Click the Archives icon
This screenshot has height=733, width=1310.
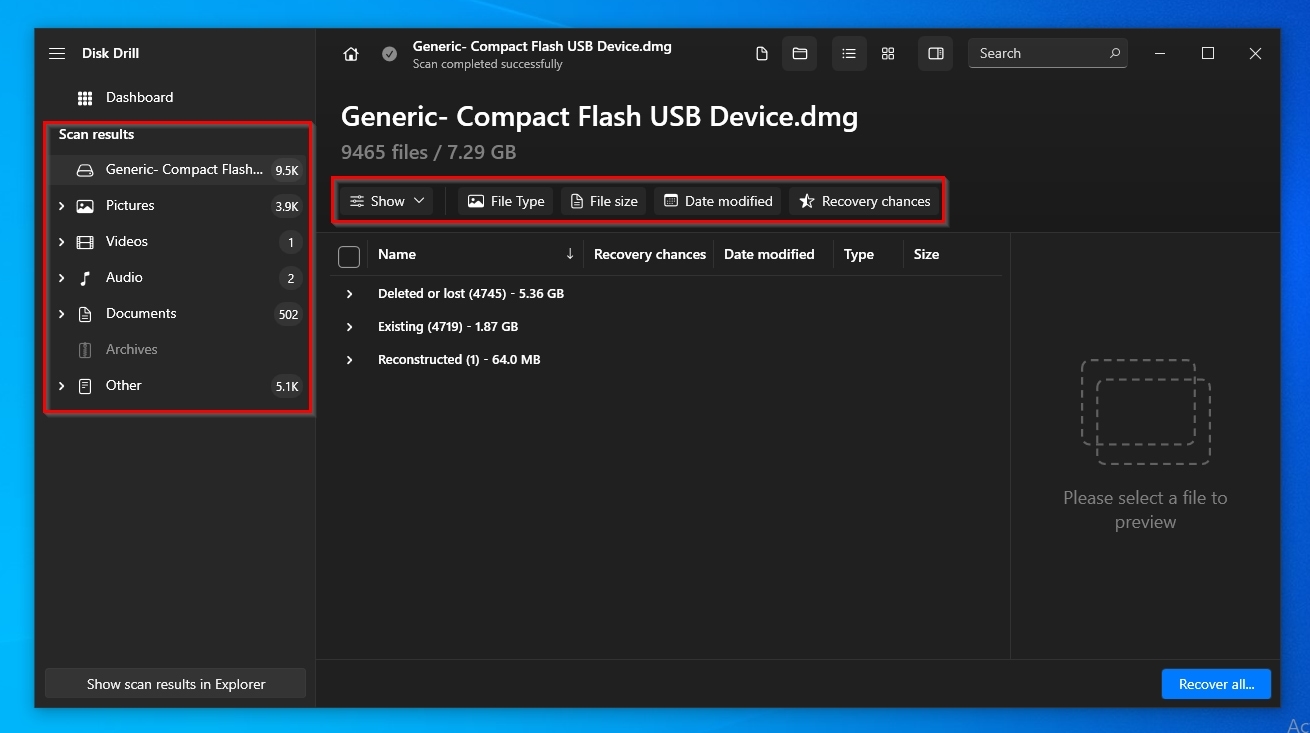[x=85, y=350]
